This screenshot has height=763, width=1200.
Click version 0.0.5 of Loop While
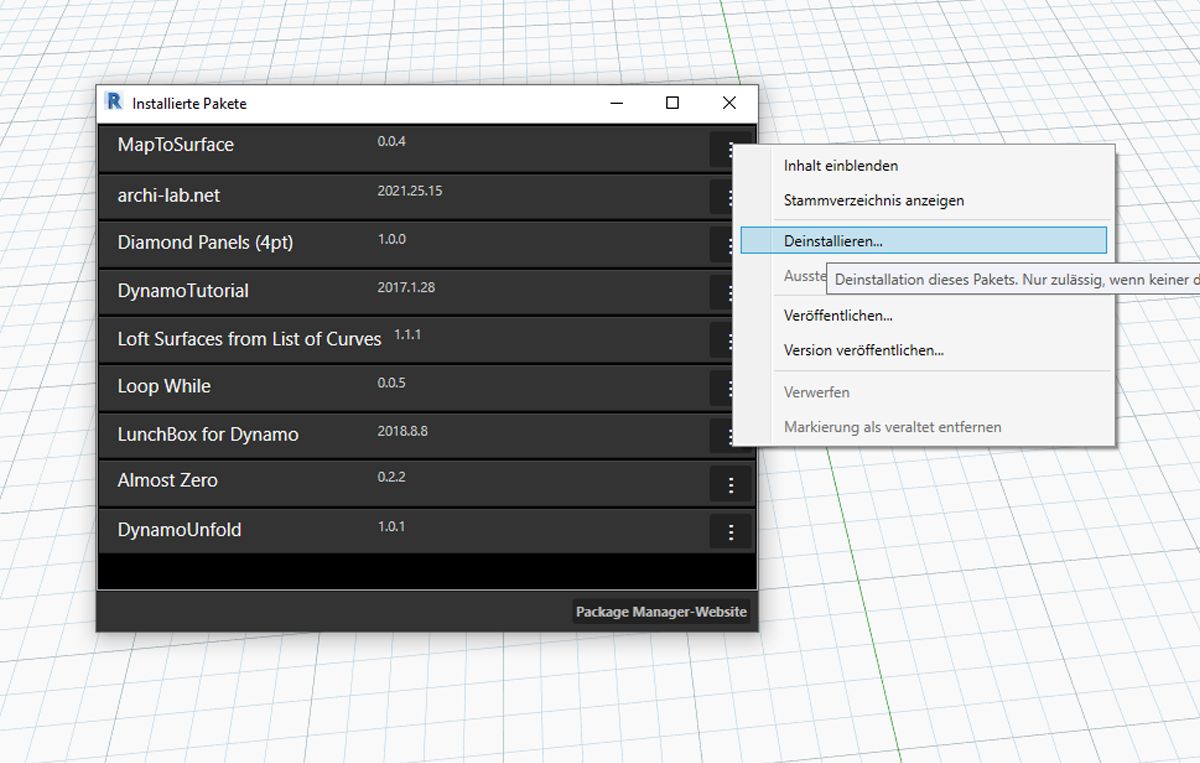point(391,383)
